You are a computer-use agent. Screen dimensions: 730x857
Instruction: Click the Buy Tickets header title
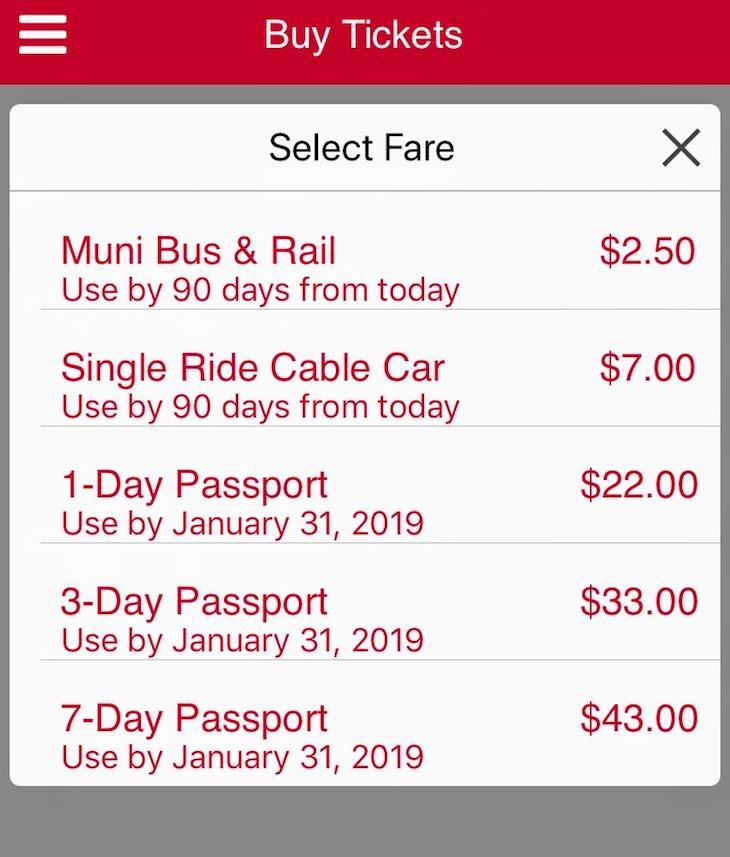click(363, 36)
